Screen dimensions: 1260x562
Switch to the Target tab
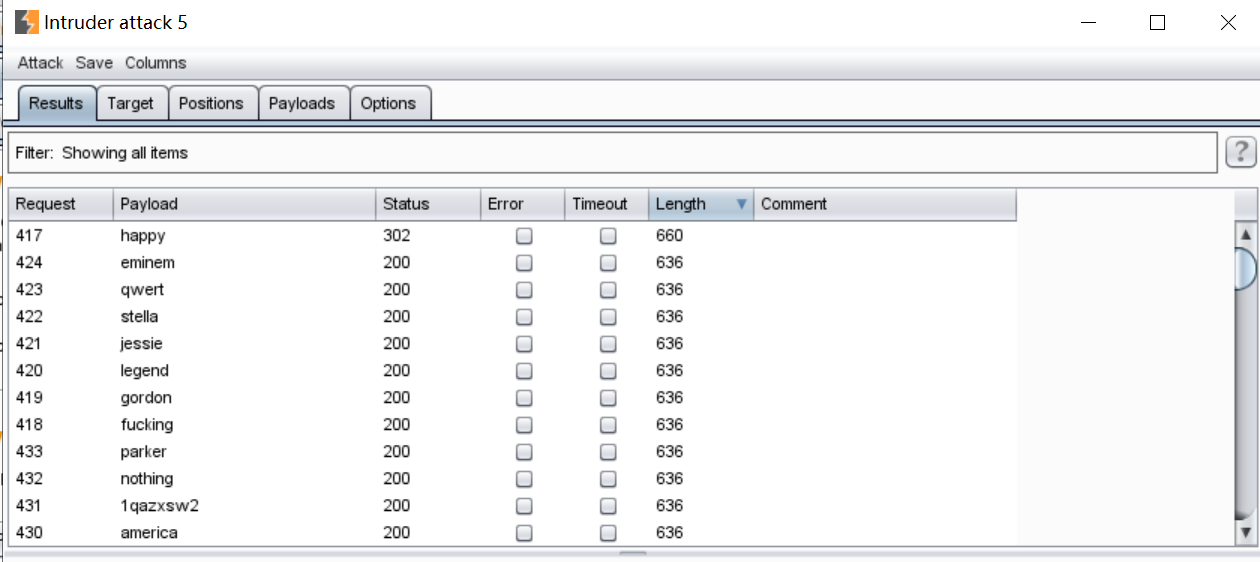(x=130, y=103)
